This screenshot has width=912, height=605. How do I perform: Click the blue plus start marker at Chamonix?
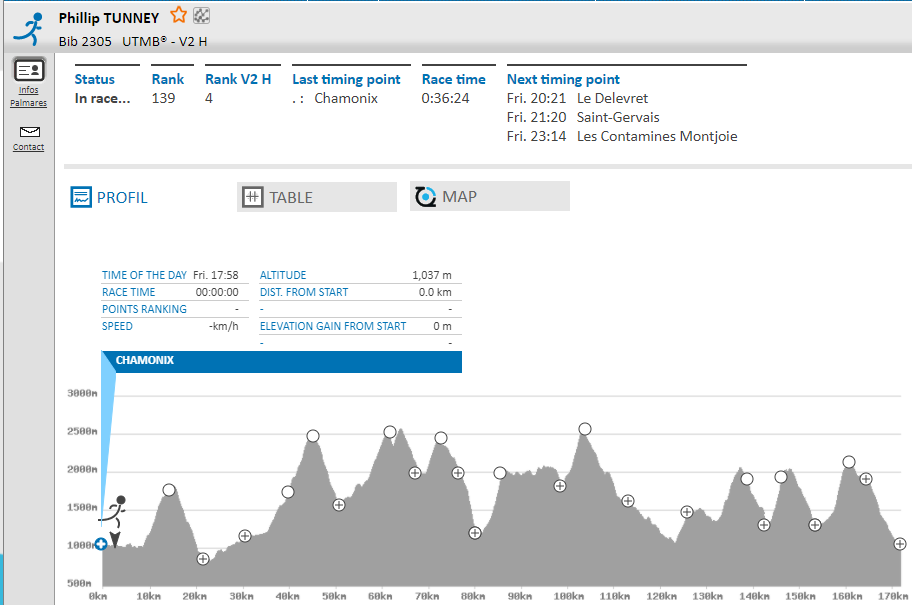101,544
